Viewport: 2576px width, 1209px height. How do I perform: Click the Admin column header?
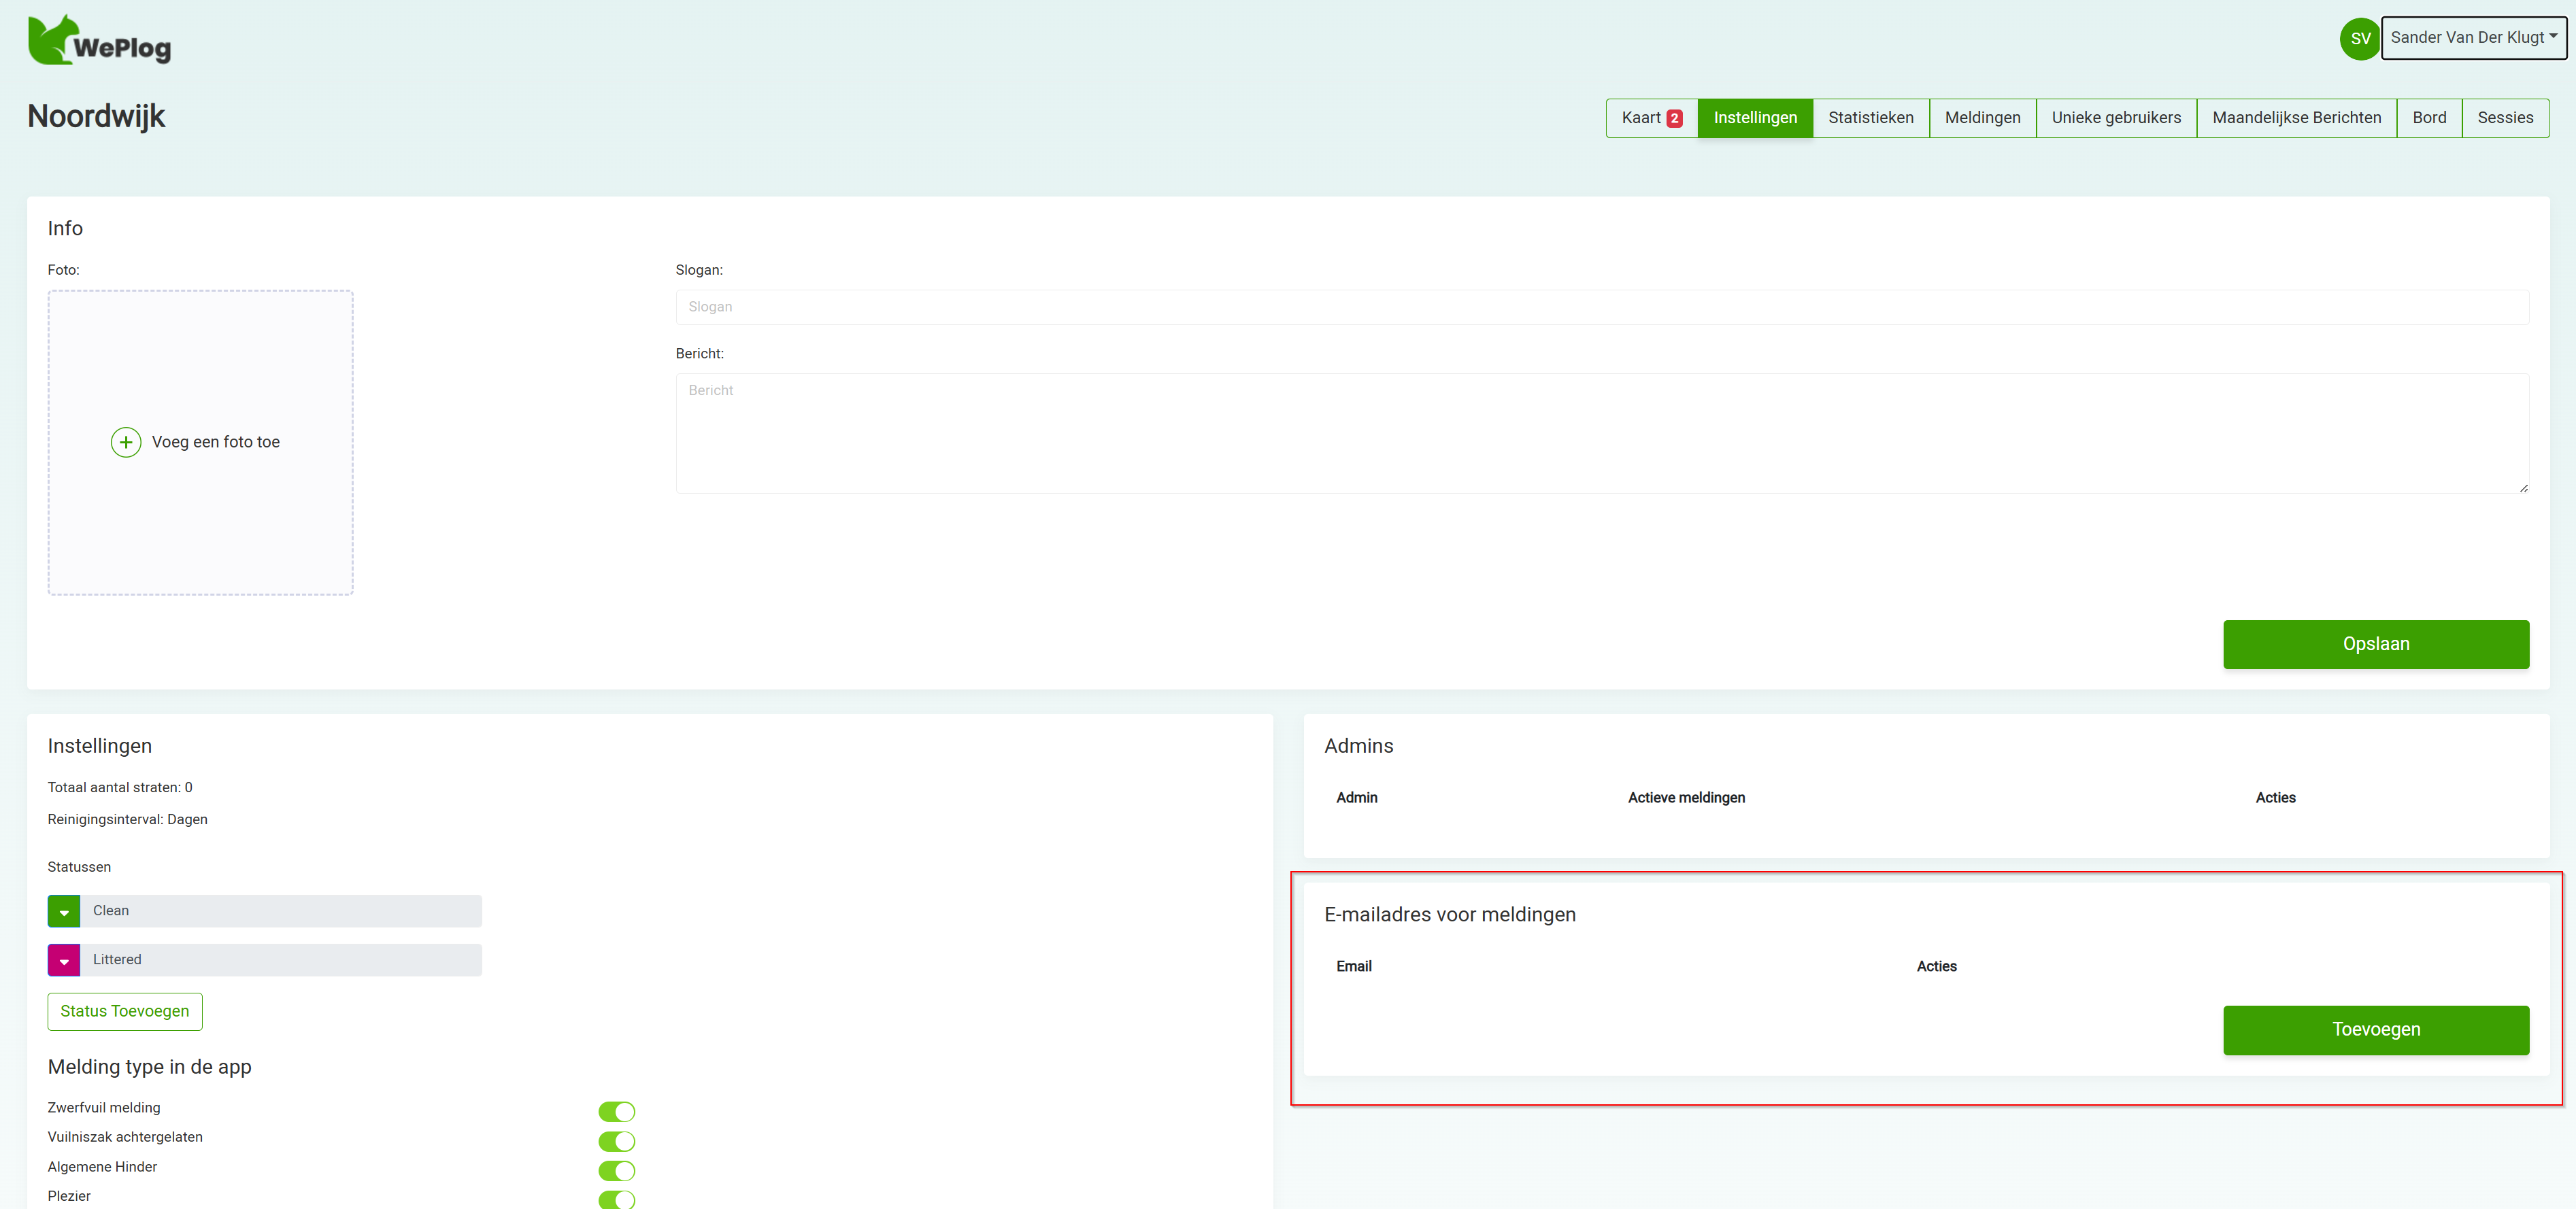tap(1356, 797)
